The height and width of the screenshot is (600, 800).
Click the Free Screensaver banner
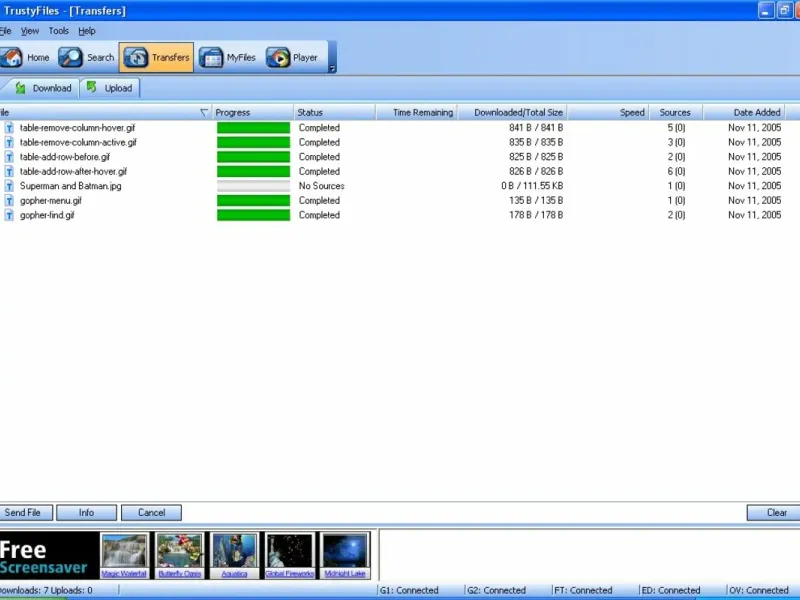point(49,556)
